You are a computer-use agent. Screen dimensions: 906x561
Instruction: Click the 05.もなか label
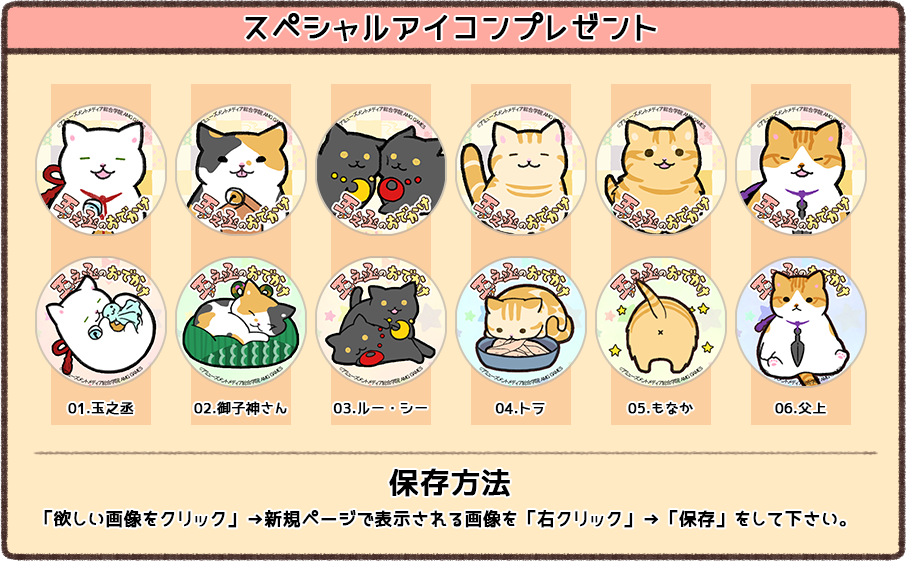(660, 408)
